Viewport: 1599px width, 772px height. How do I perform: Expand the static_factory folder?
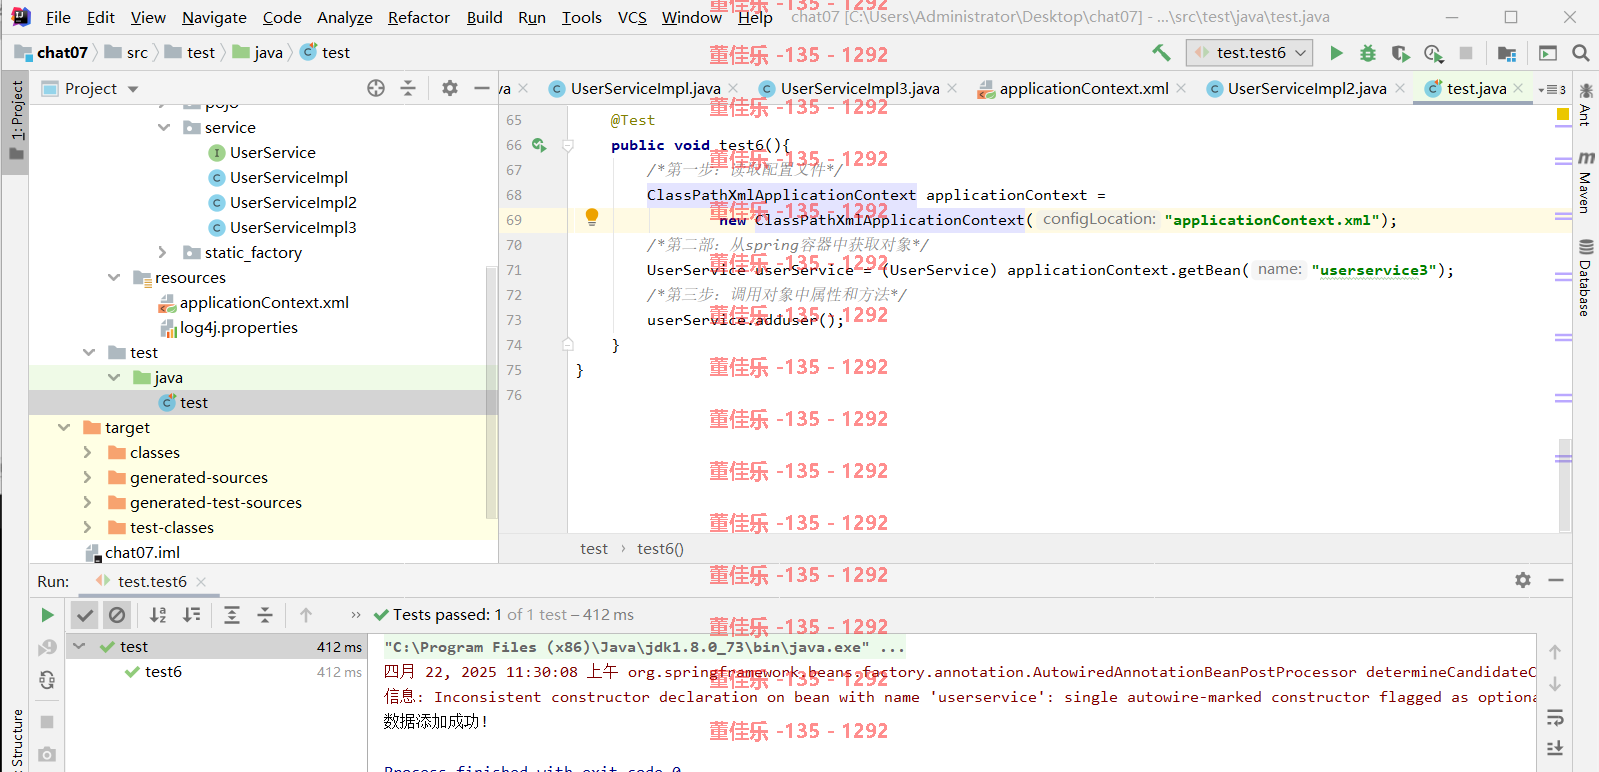click(x=163, y=252)
